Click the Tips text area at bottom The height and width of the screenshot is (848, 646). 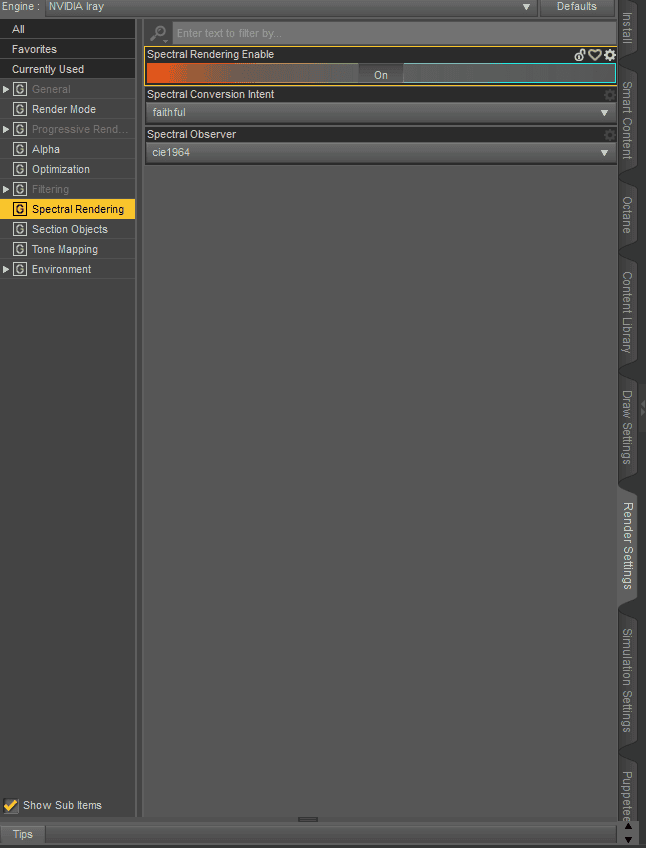(x=331, y=834)
